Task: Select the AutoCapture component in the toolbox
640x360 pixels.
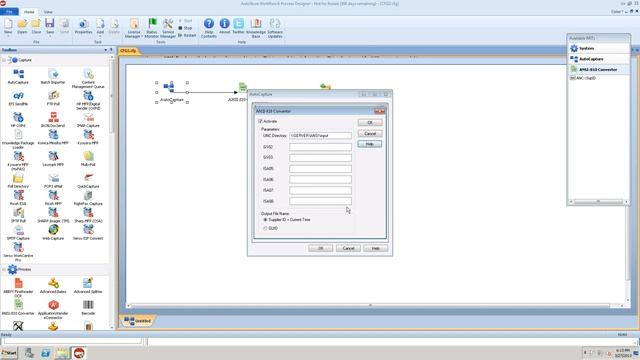Action: click(x=18, y=76)
